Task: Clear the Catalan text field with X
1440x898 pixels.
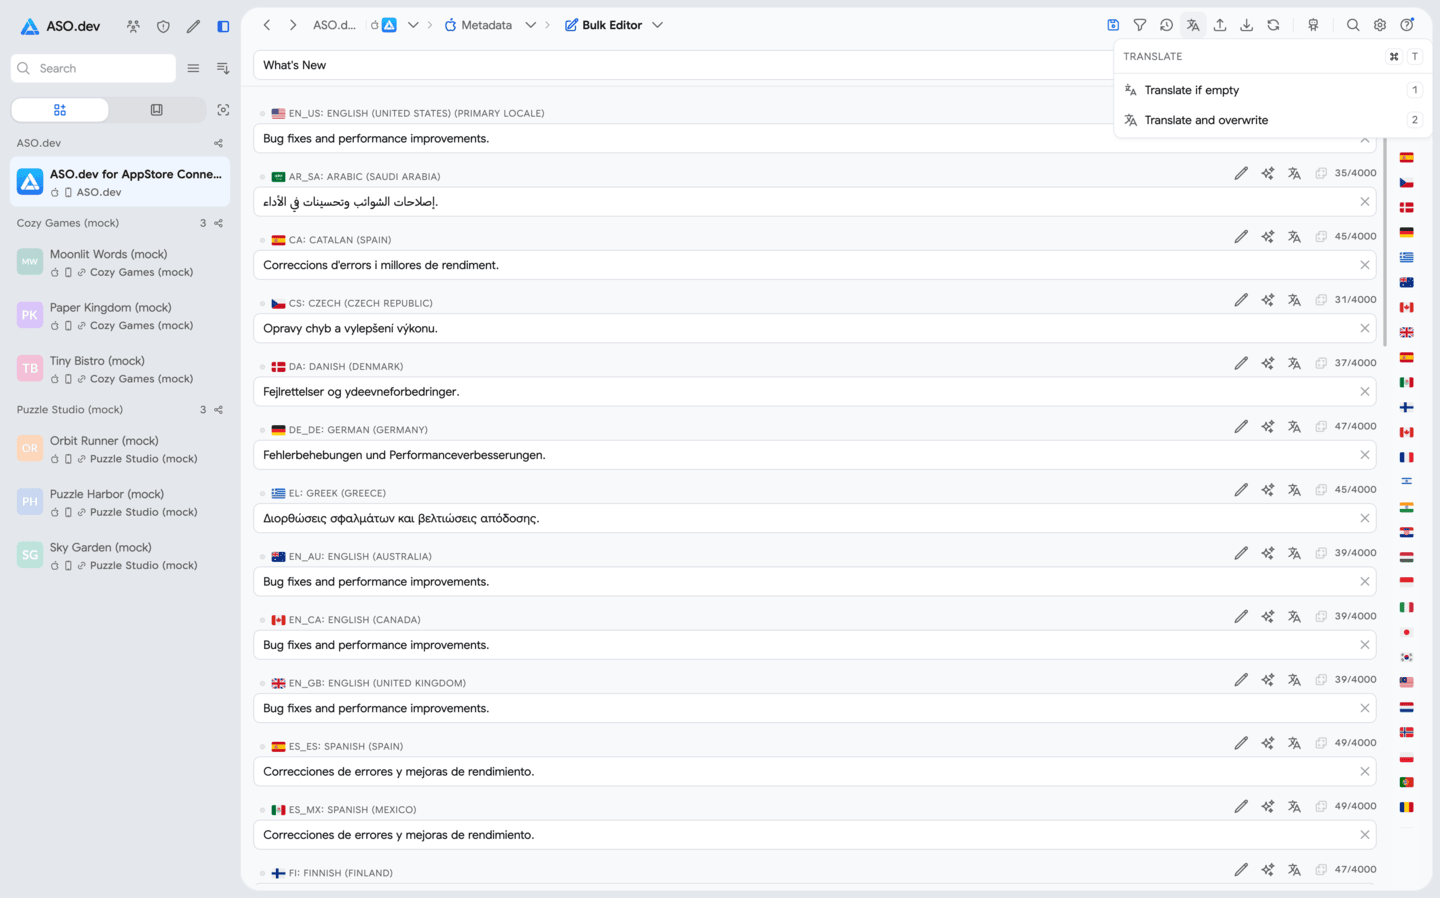Action: (1365, 265)
